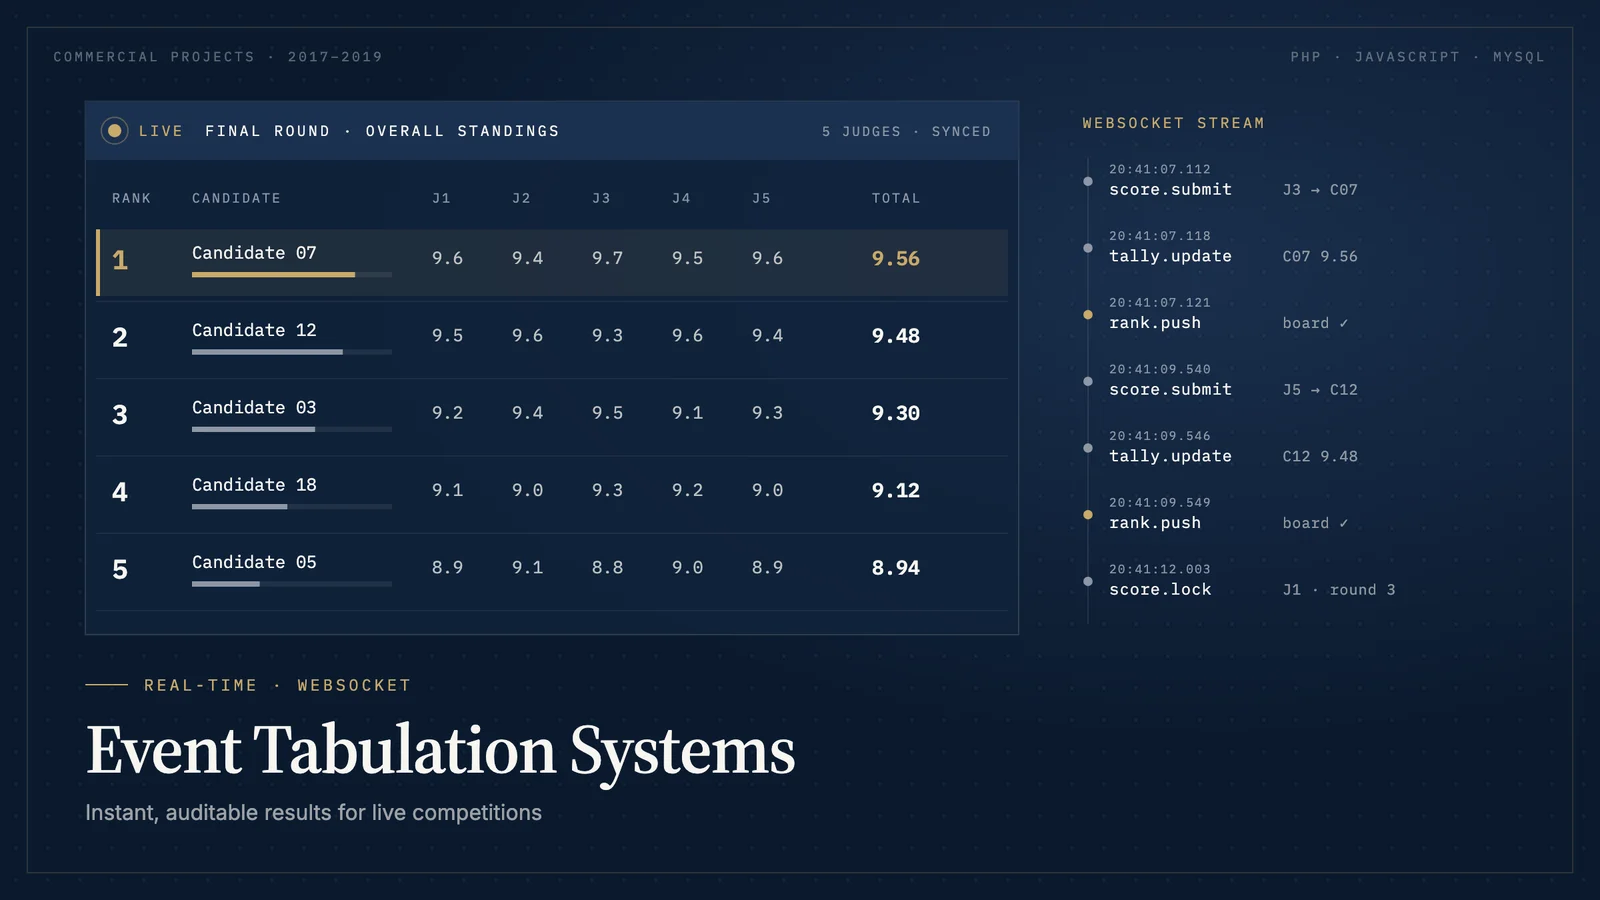This screenshot has height=900, width=1600.
Task: Click the LIVE indicator dot icon
Action: tap(115, 131)
